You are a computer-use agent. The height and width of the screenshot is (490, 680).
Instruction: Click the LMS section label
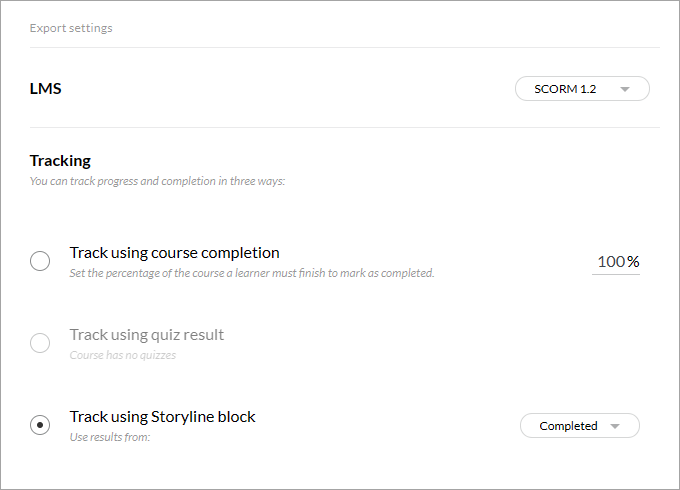46,89
